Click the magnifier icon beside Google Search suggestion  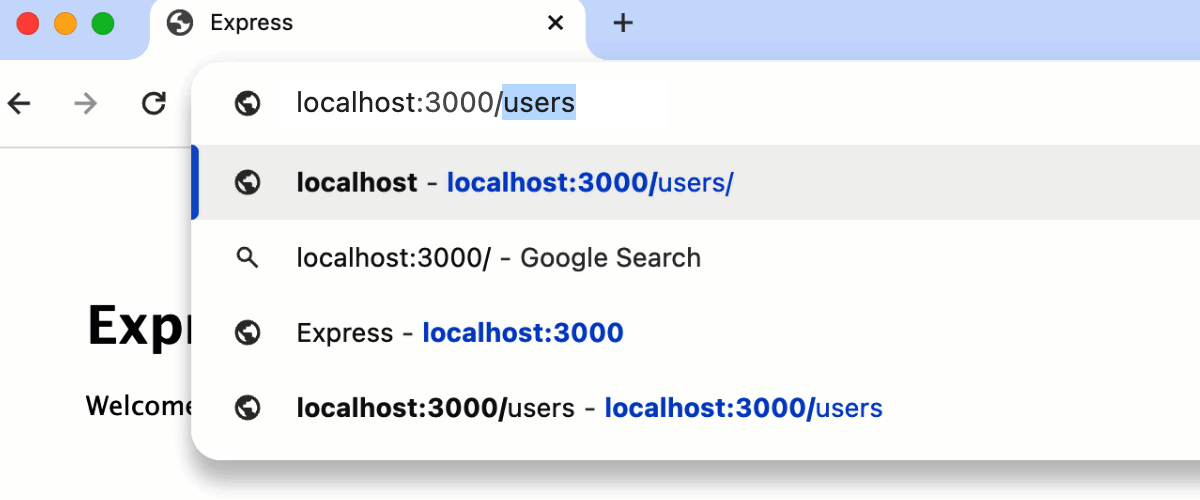247,258
